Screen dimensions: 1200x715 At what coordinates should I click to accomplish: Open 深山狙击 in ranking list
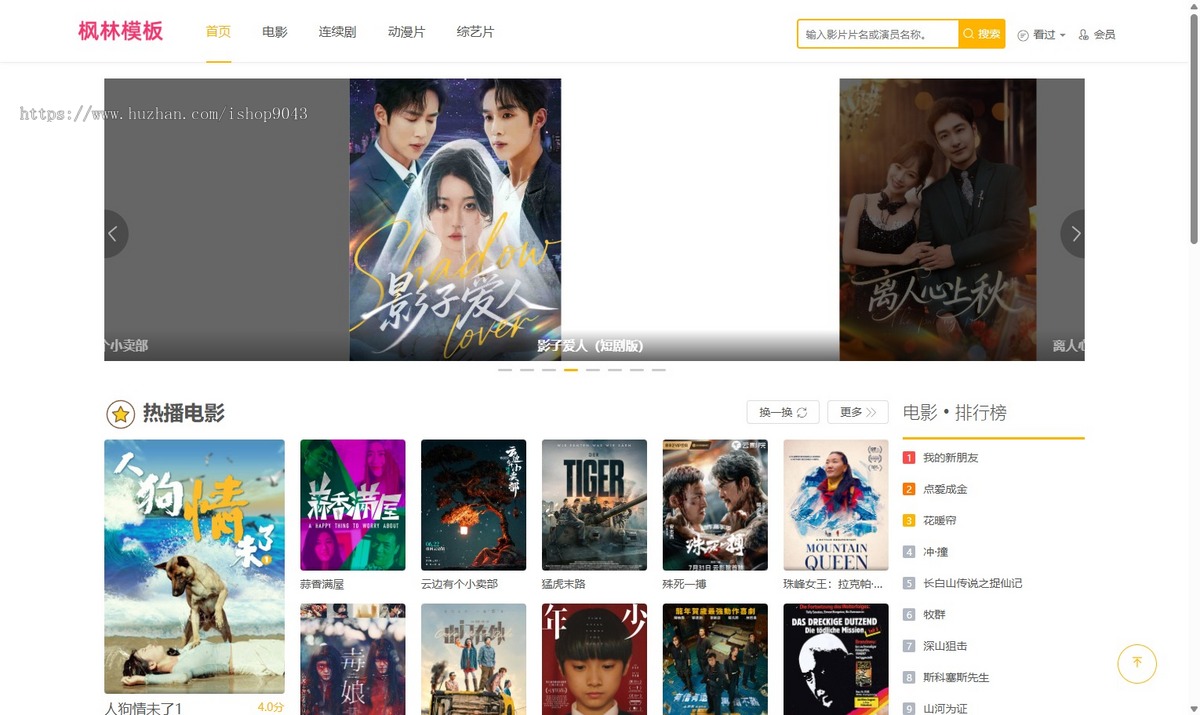tap(945, 646)
